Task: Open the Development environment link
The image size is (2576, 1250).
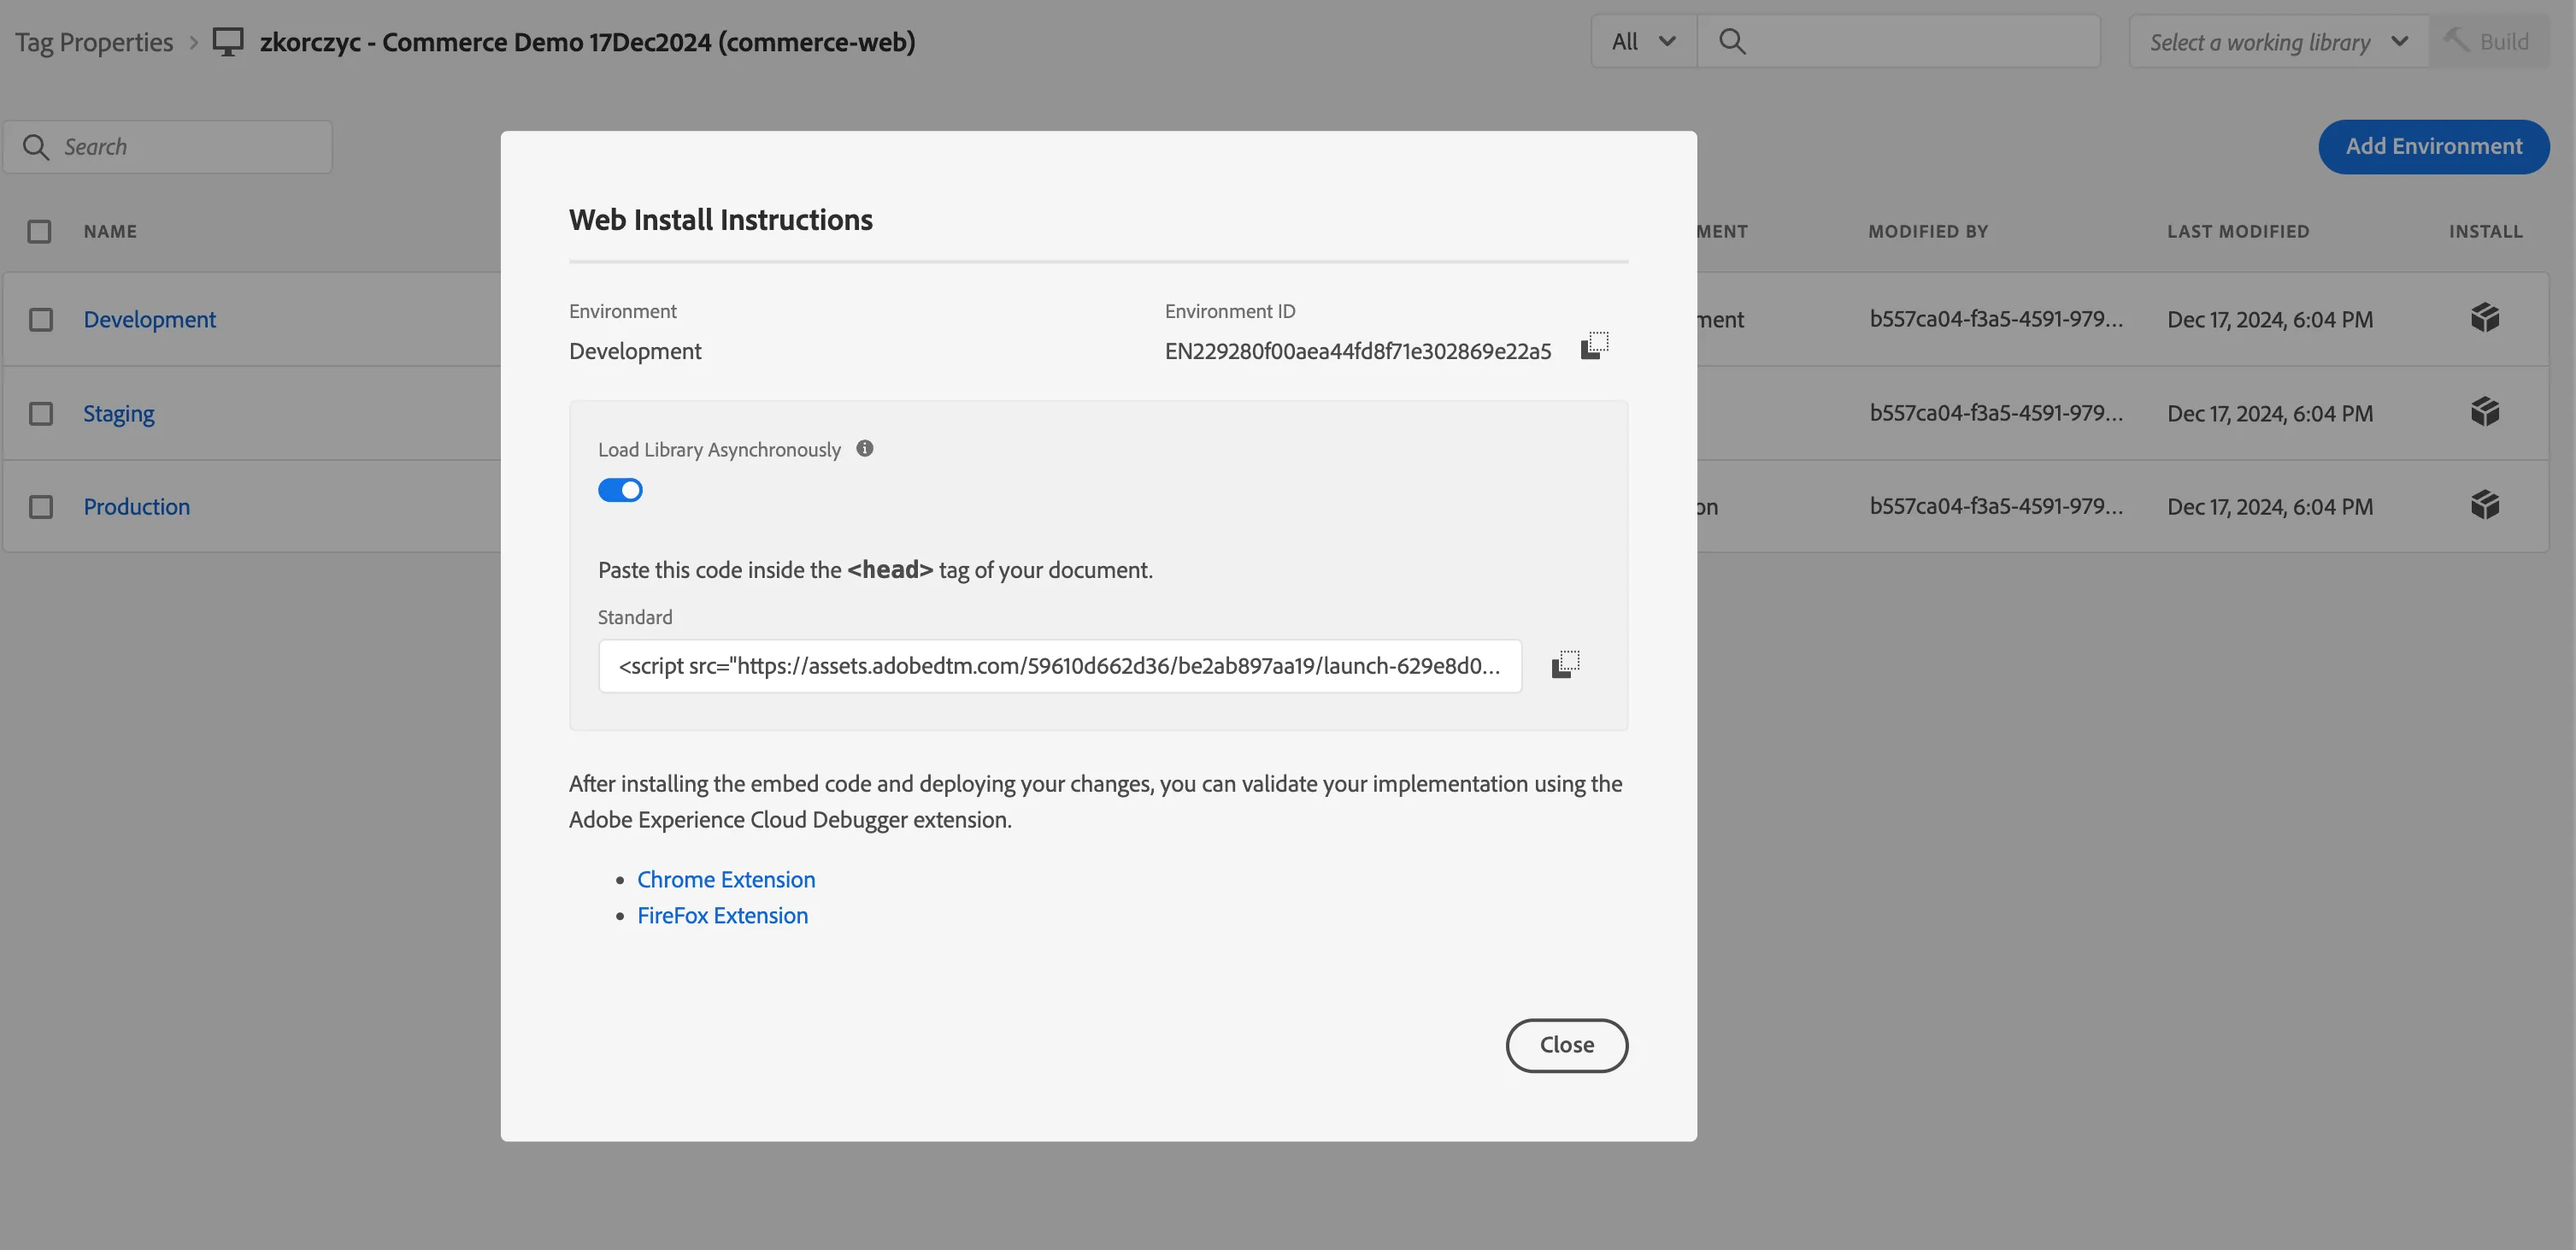Action: point(149,319)
